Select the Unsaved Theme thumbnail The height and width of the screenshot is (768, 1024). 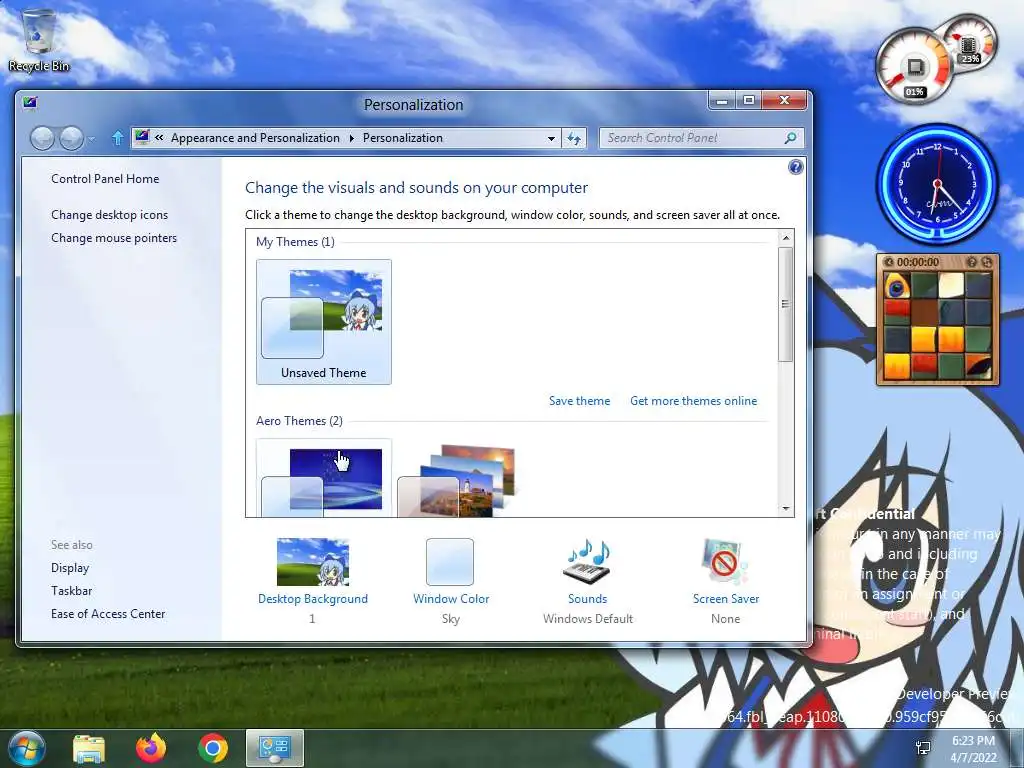(324, 321)
